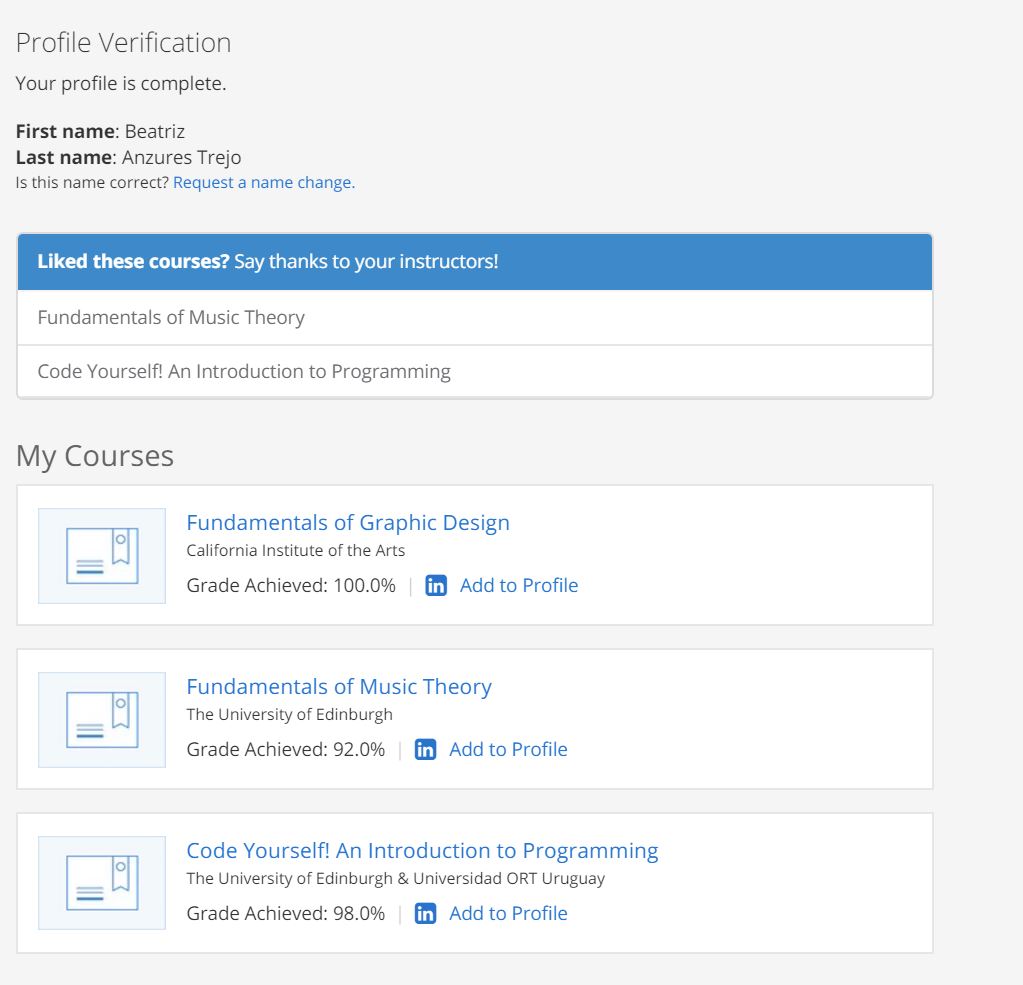Click the LinkedIn icon for Graphic Design course
Screen dimensions: 1023x985
click(x=436, y=586)
